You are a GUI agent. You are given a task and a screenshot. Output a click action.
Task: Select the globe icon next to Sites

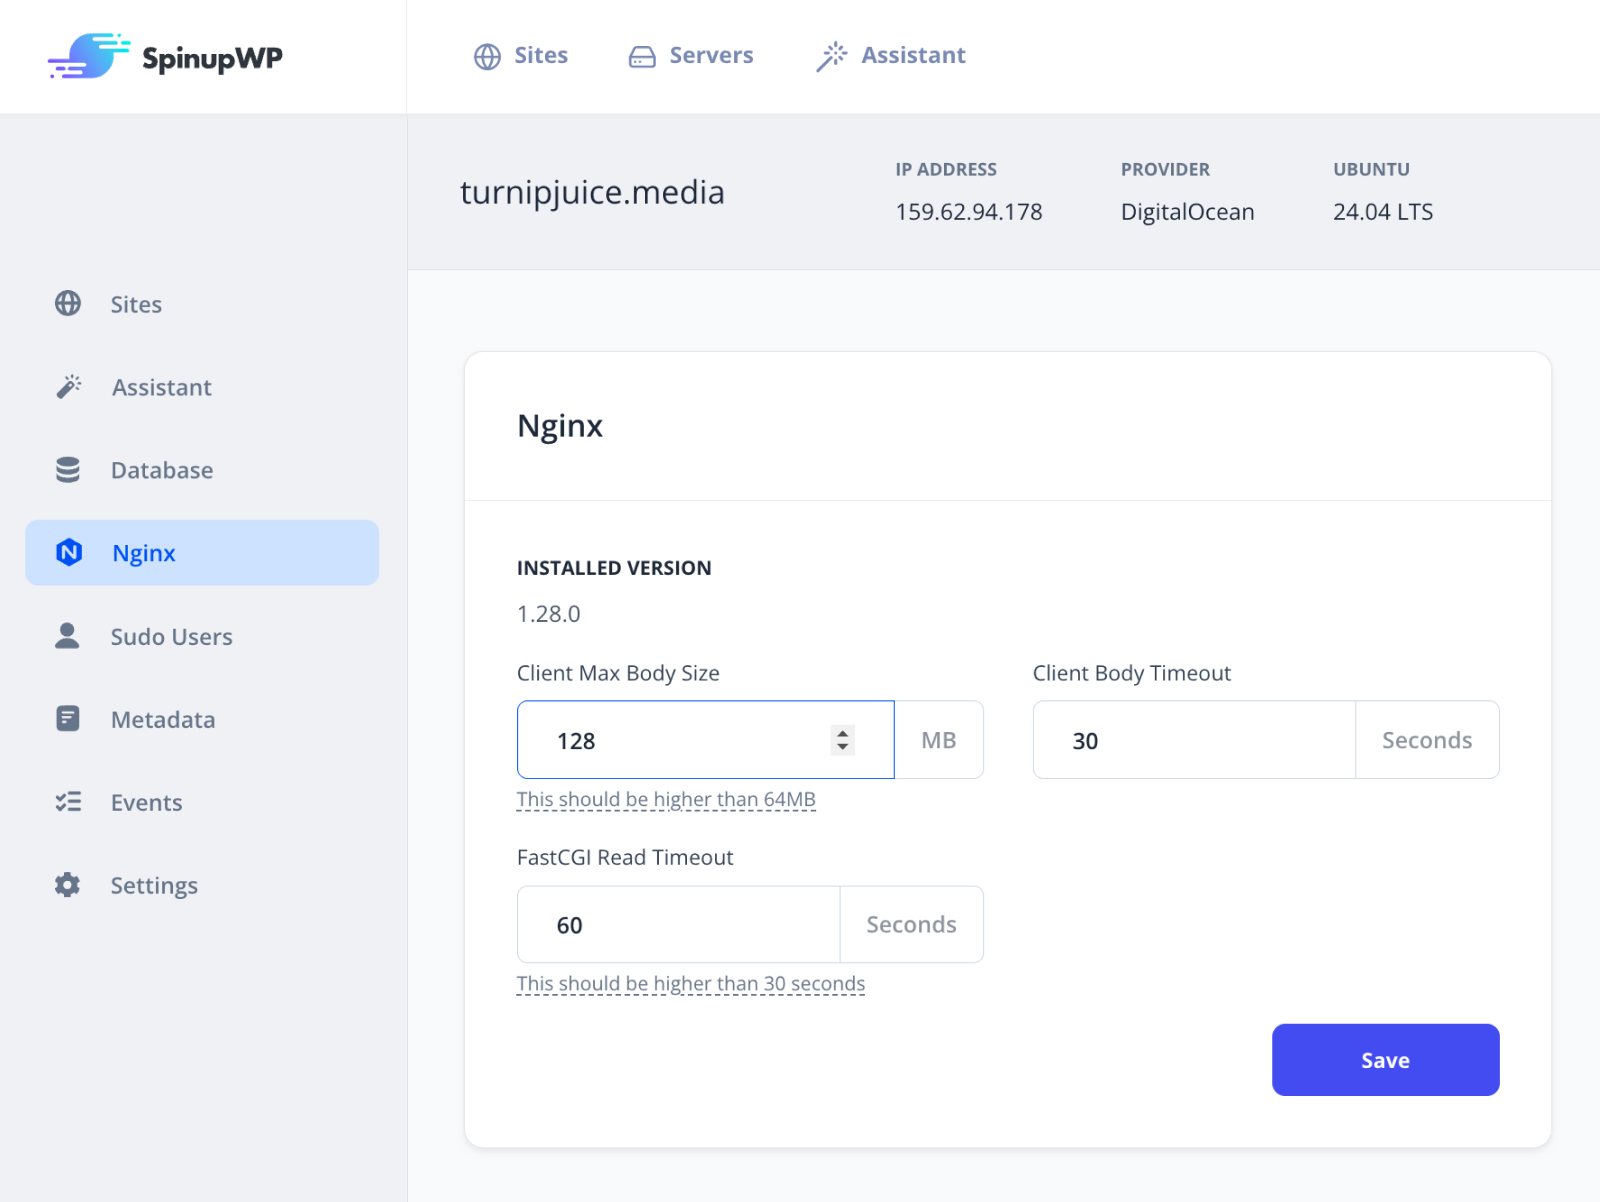[x=488, y=56]
